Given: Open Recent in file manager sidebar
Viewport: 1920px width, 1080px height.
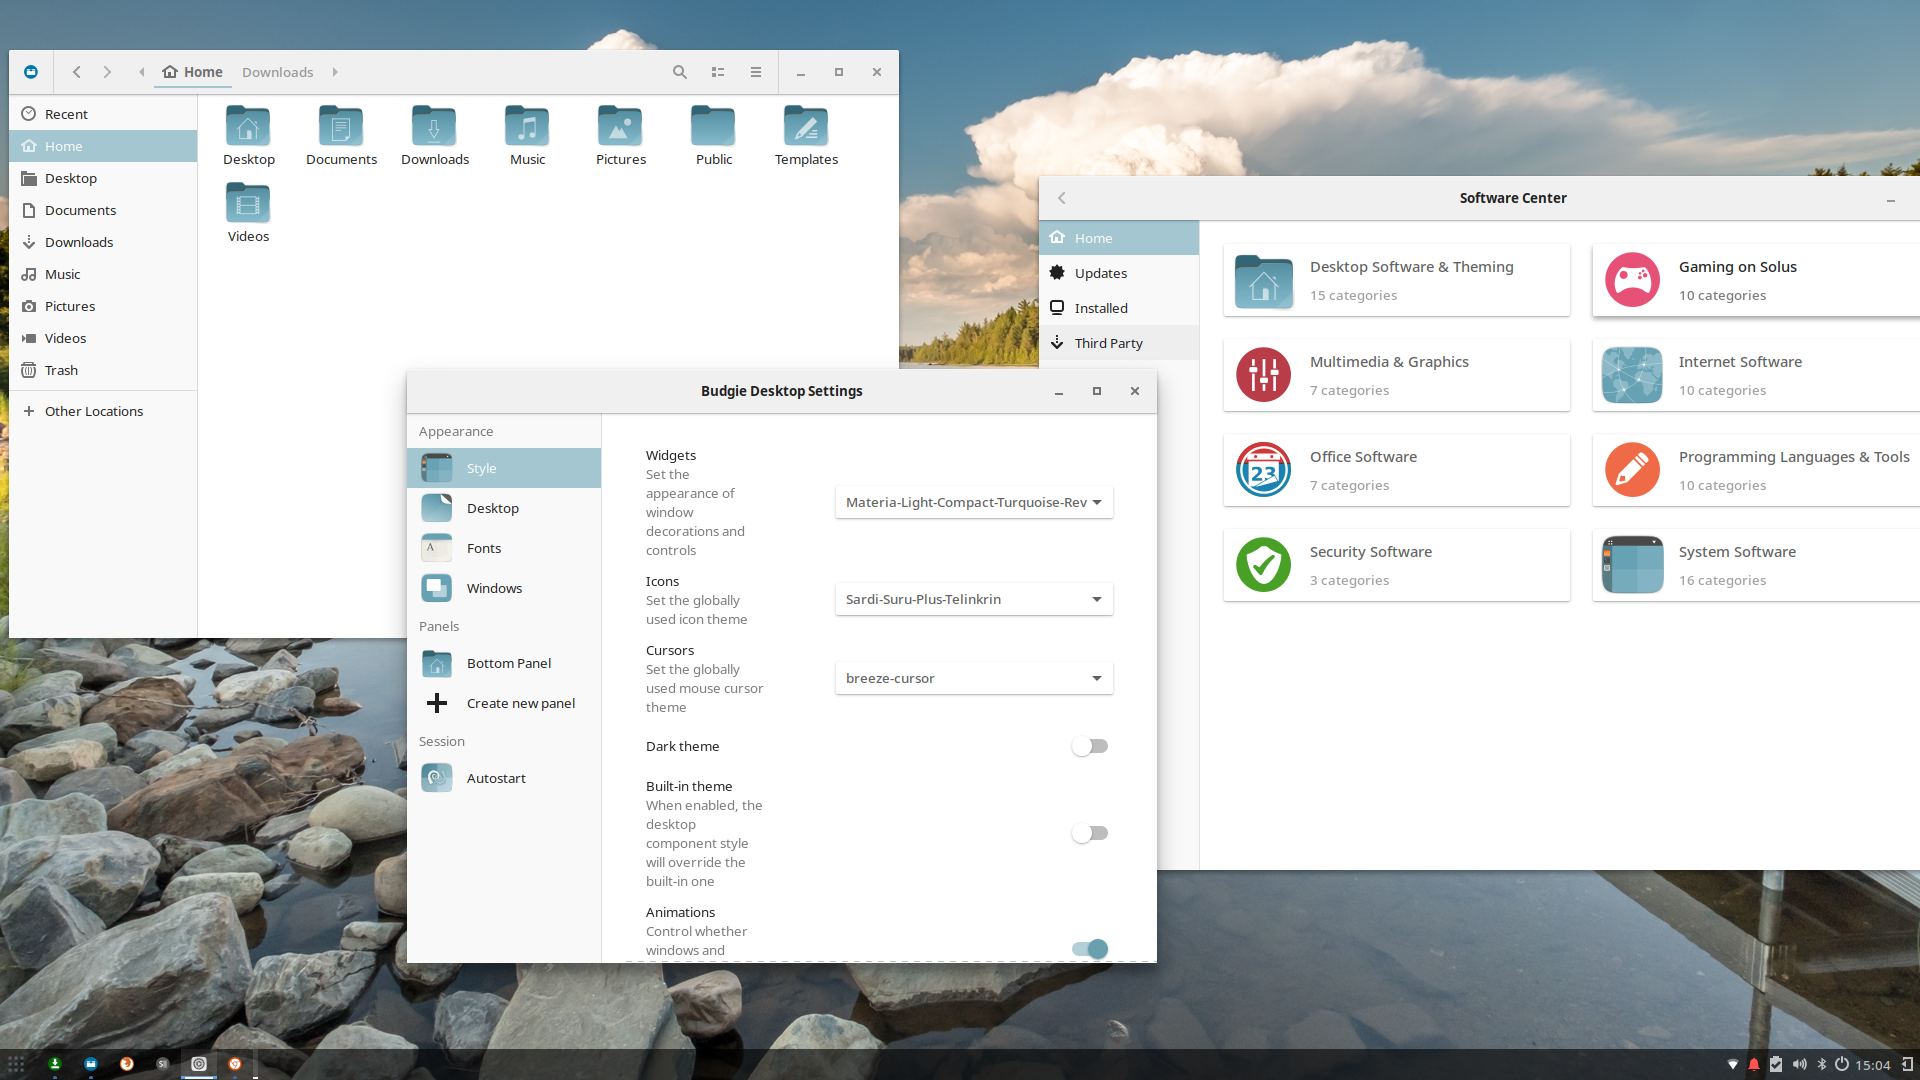Looking at the screenshot, I should tap(103, 114).
